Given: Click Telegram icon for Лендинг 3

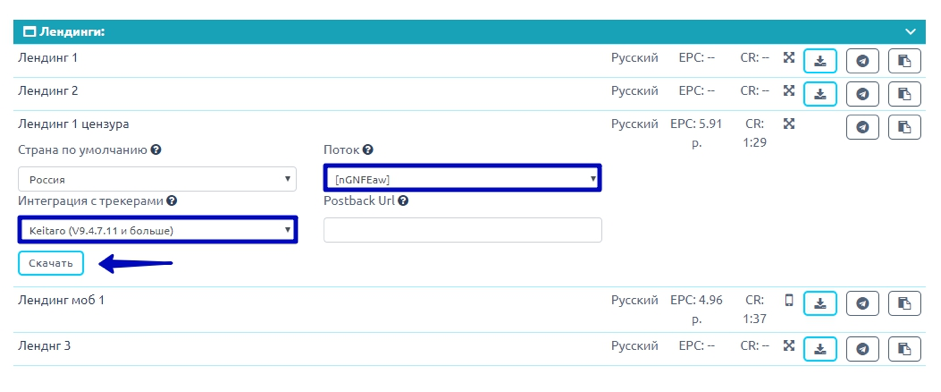Looking at the screenshot, I should pyautogui.click(x=862, y=349).
